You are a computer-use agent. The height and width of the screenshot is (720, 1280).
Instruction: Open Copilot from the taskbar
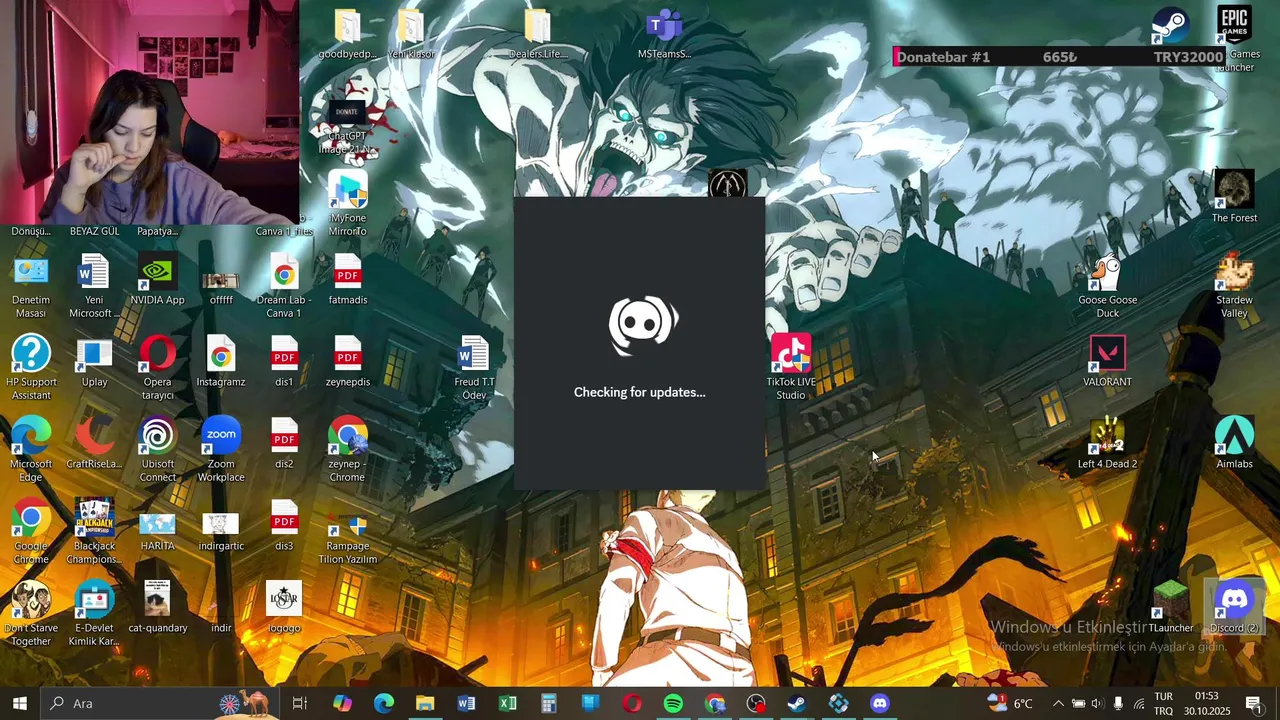coord(342,703)
